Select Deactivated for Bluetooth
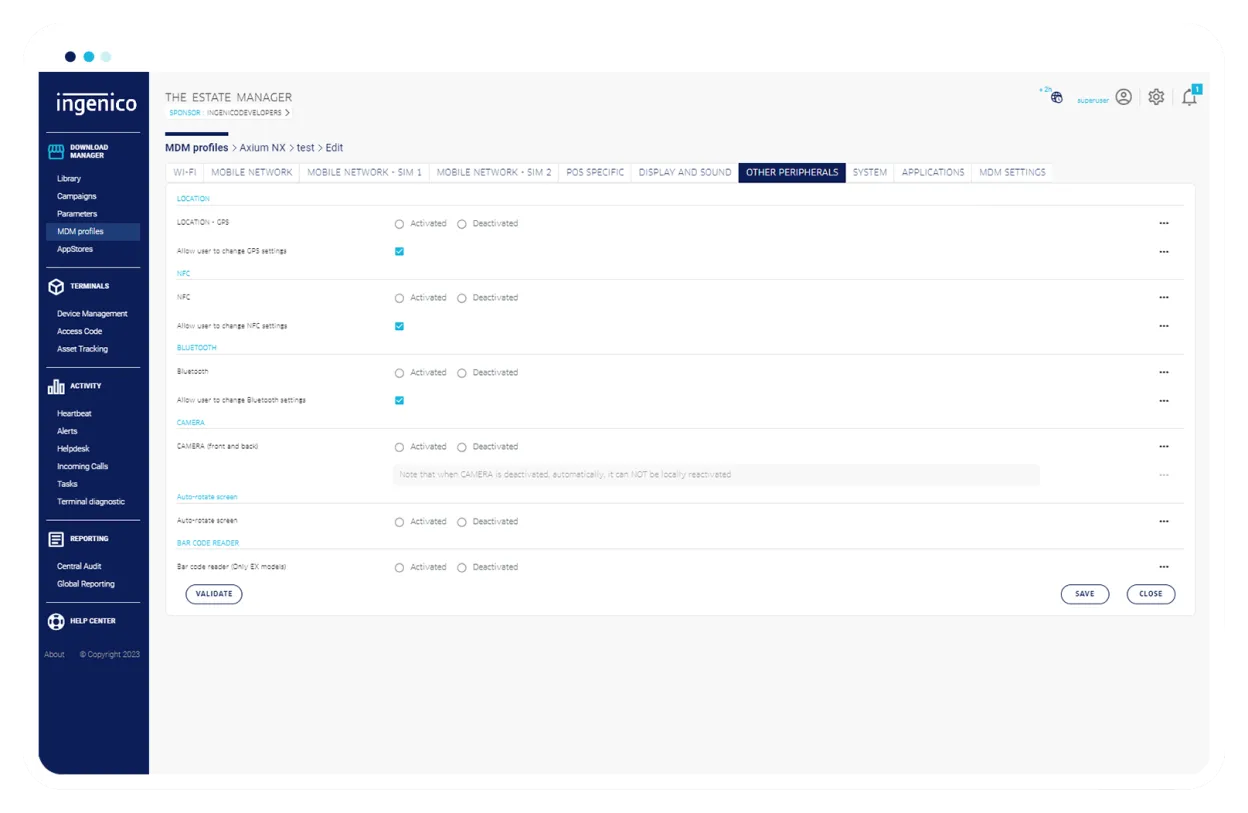The width and height of the screenshot is (1248, 813). (x=462, y=373)
